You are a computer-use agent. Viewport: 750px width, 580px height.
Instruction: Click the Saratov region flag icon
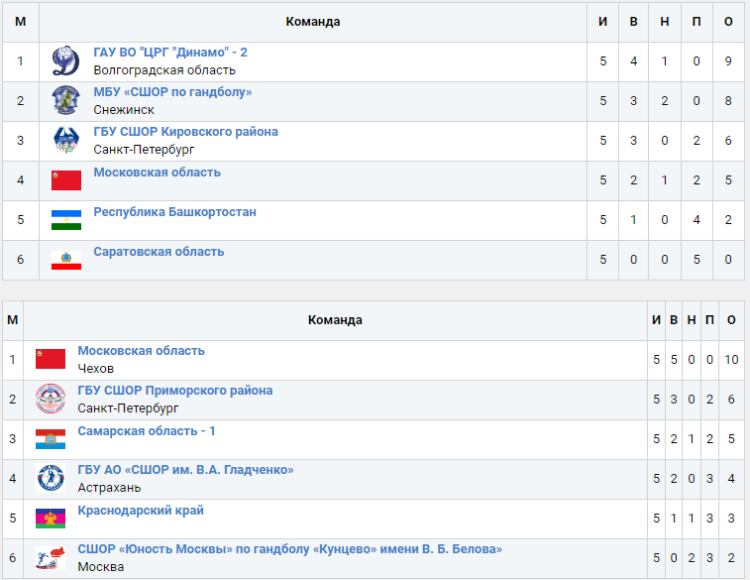point(66,260)
